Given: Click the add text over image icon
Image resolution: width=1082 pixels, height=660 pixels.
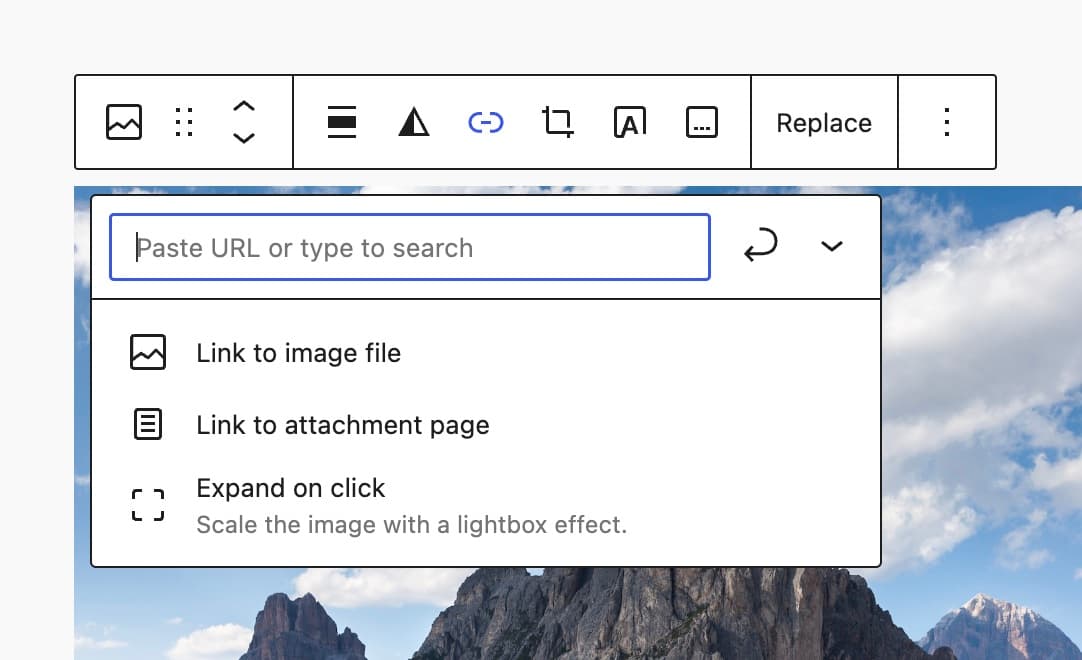Looking at the screenshot, I should tap(629, 122).
